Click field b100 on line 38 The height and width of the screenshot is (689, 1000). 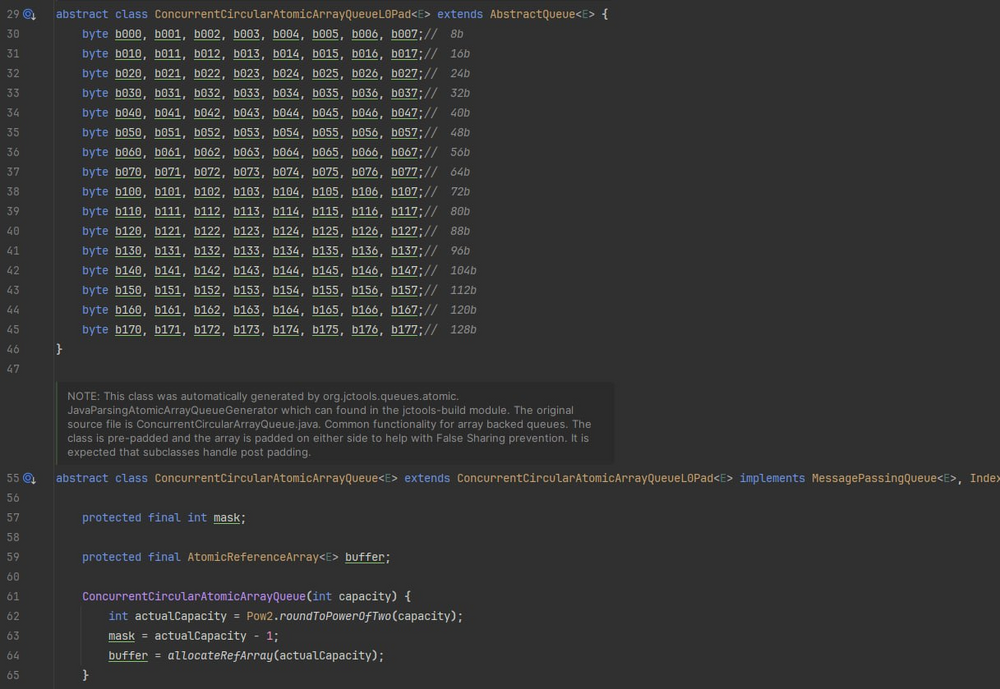point(128,192)
